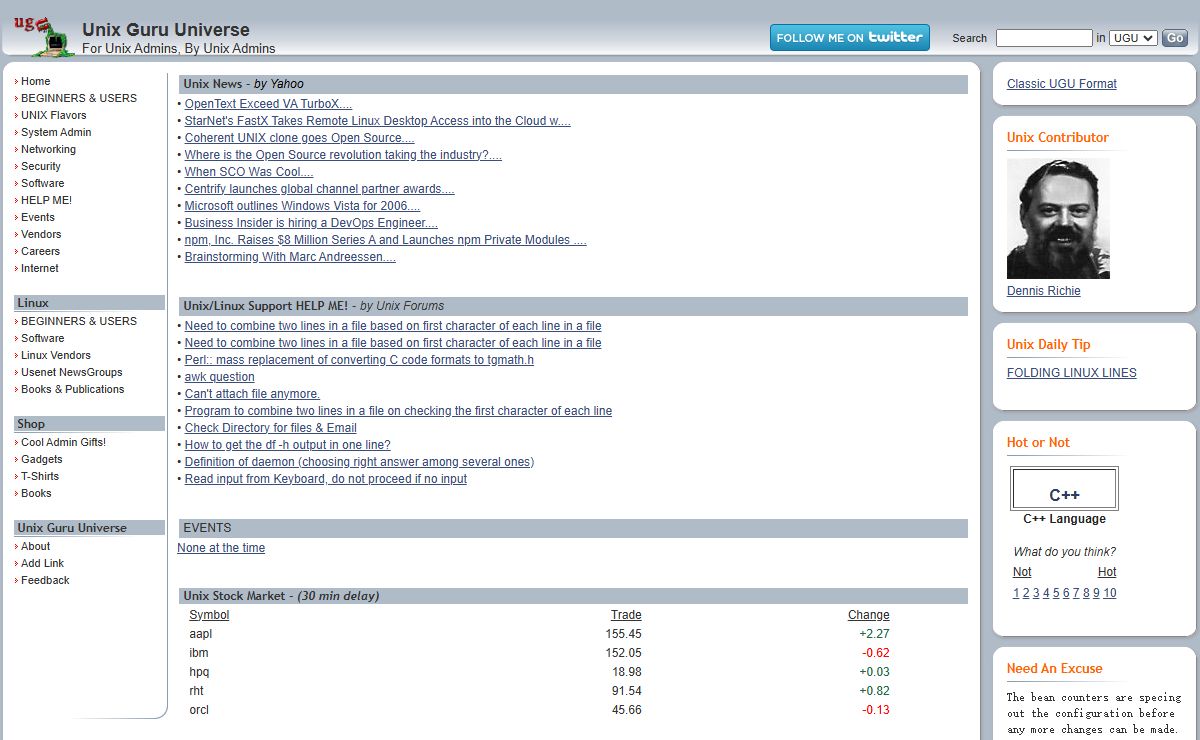
Task: Open Usenet NewsGroups link
Action: (x=72, y=372)
